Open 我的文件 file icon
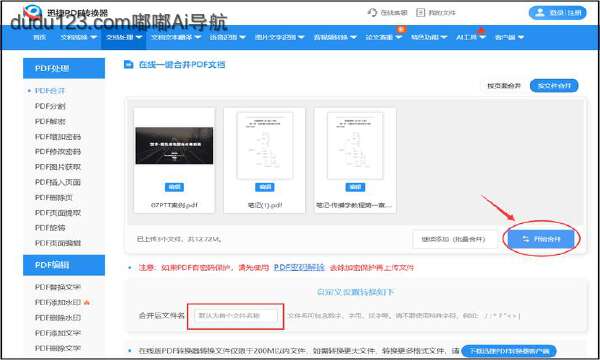Viewport: 600px width, 360px height. pyautogui.click(x=420, y=12)
